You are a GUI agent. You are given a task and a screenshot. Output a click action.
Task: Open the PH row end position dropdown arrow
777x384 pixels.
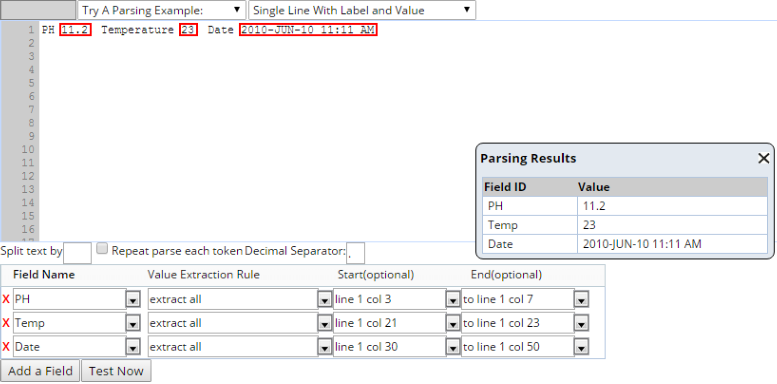(581, 300)
